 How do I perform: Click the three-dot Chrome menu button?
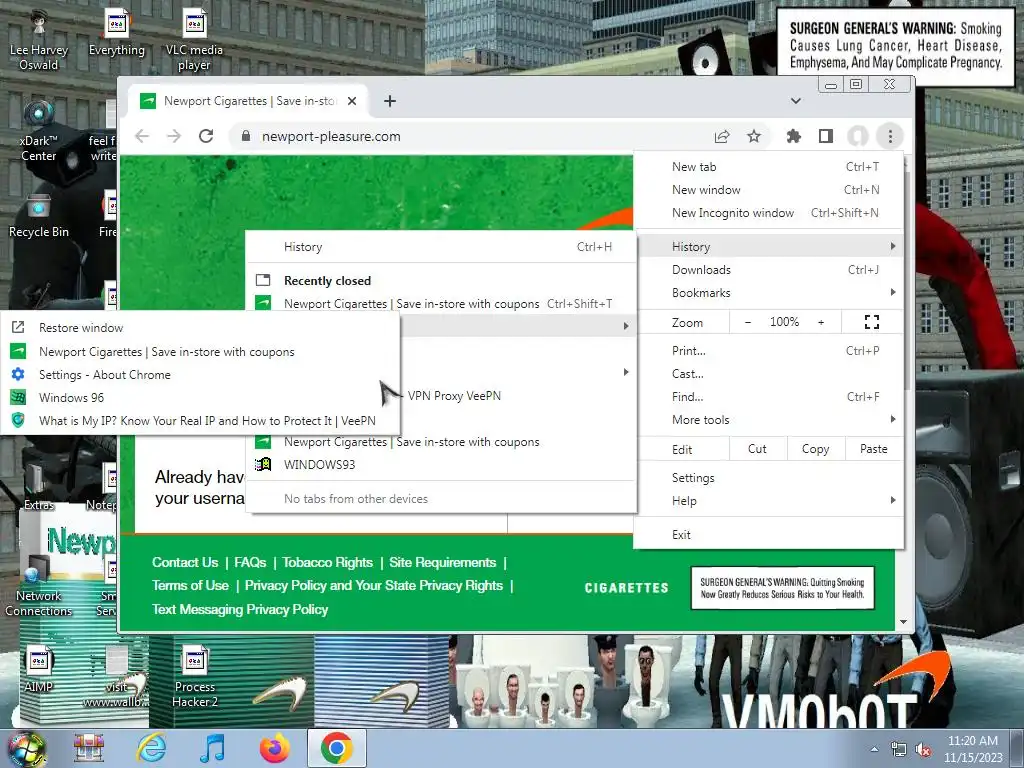[x=890, y=136]
